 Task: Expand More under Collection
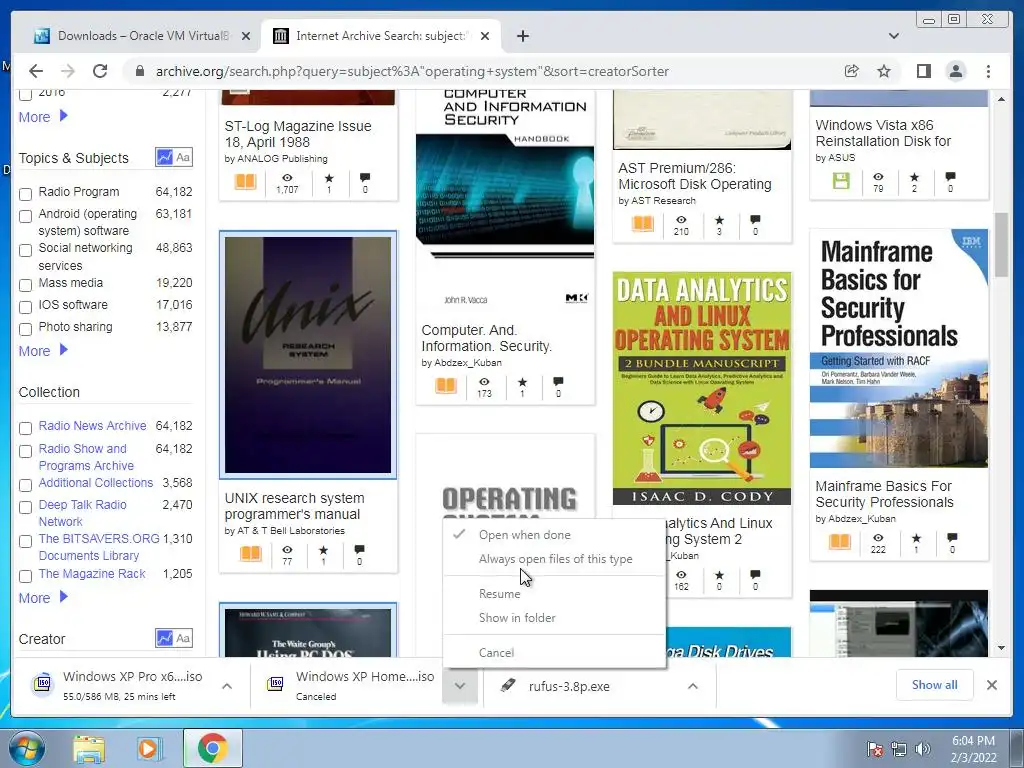pyautogui.click(x=43, y=598)
